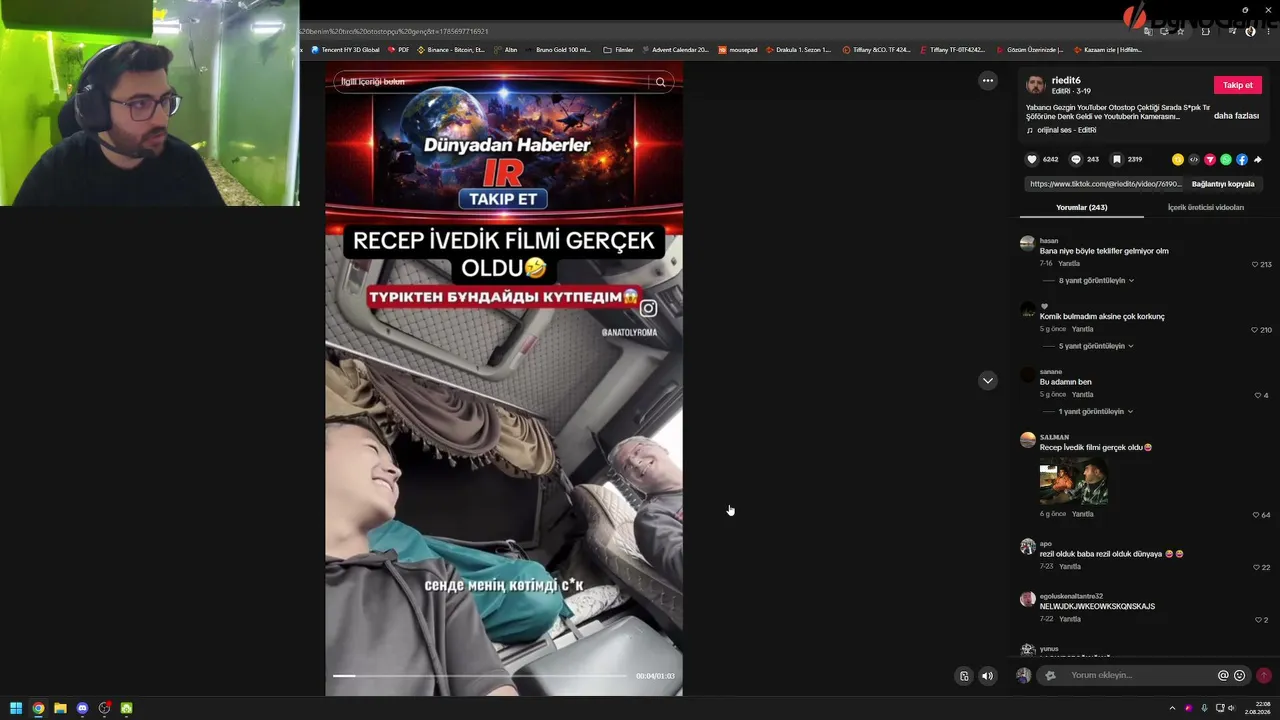Mention a user with the @ icon
The image size is (1280, 720).
tap(1223, 676)
